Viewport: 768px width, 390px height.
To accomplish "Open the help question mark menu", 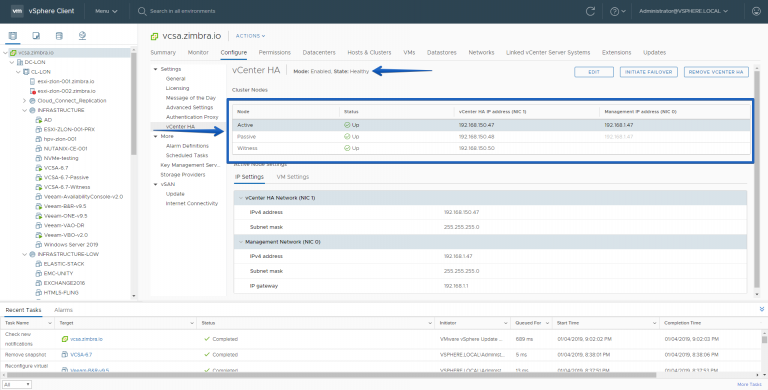I will pos(617,11).
